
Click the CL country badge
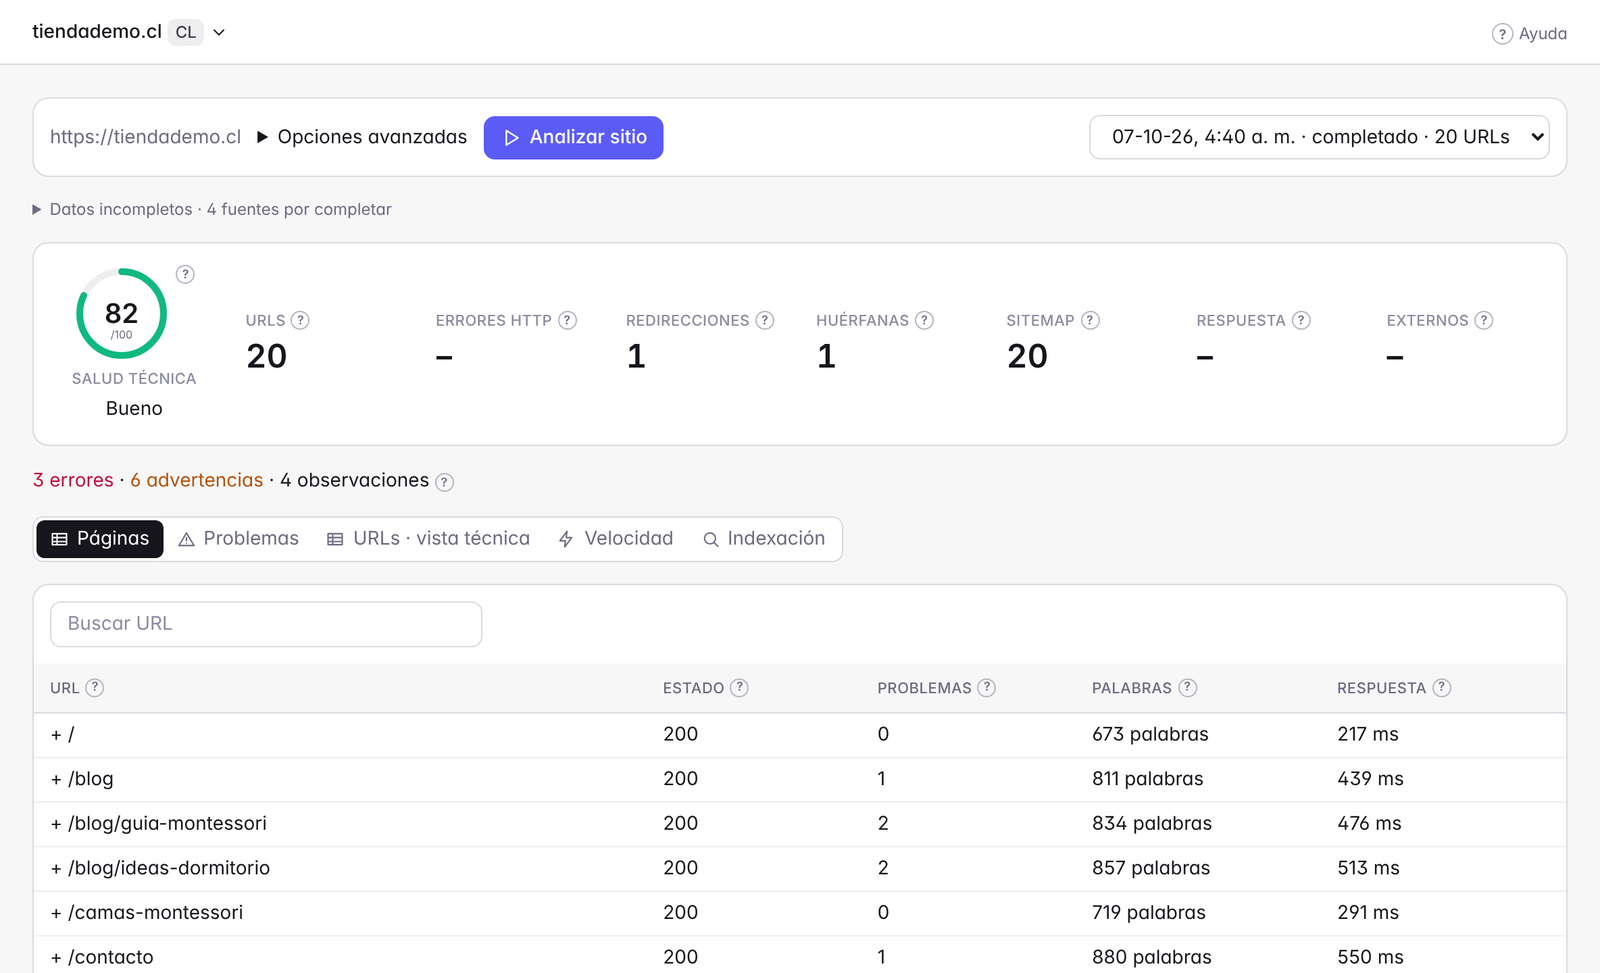(186, 32)
